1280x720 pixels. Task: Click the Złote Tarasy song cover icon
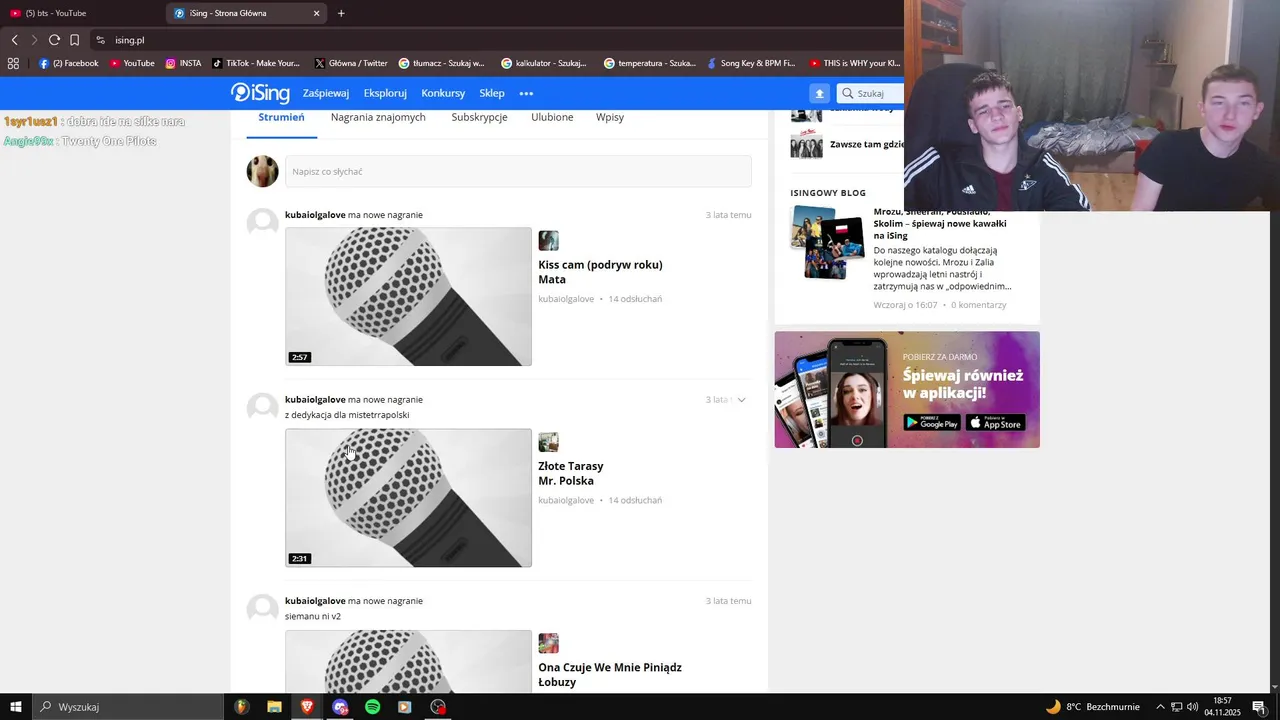pos(548,442)
